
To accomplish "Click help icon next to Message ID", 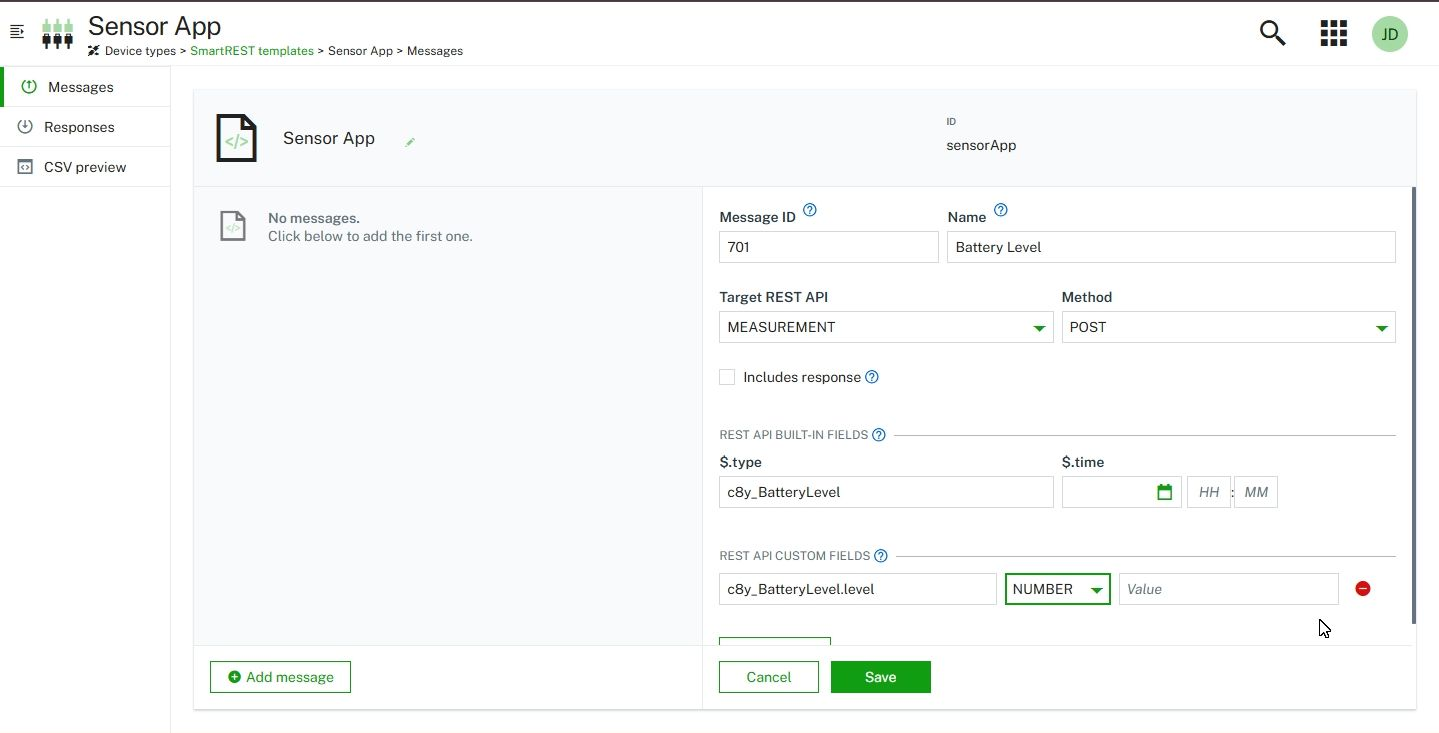I will point(810,210).
